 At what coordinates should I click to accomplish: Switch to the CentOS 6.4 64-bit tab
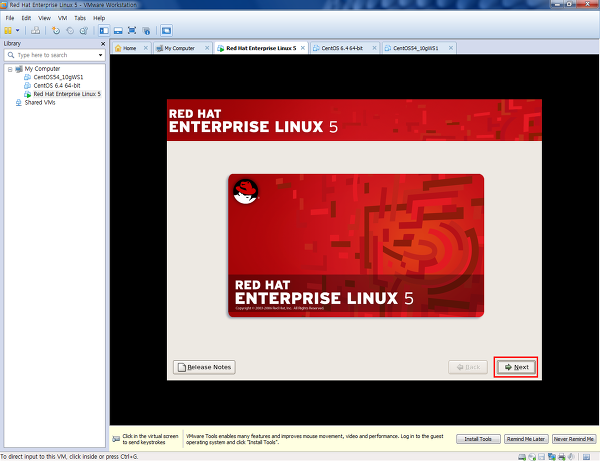pos(342,48)
